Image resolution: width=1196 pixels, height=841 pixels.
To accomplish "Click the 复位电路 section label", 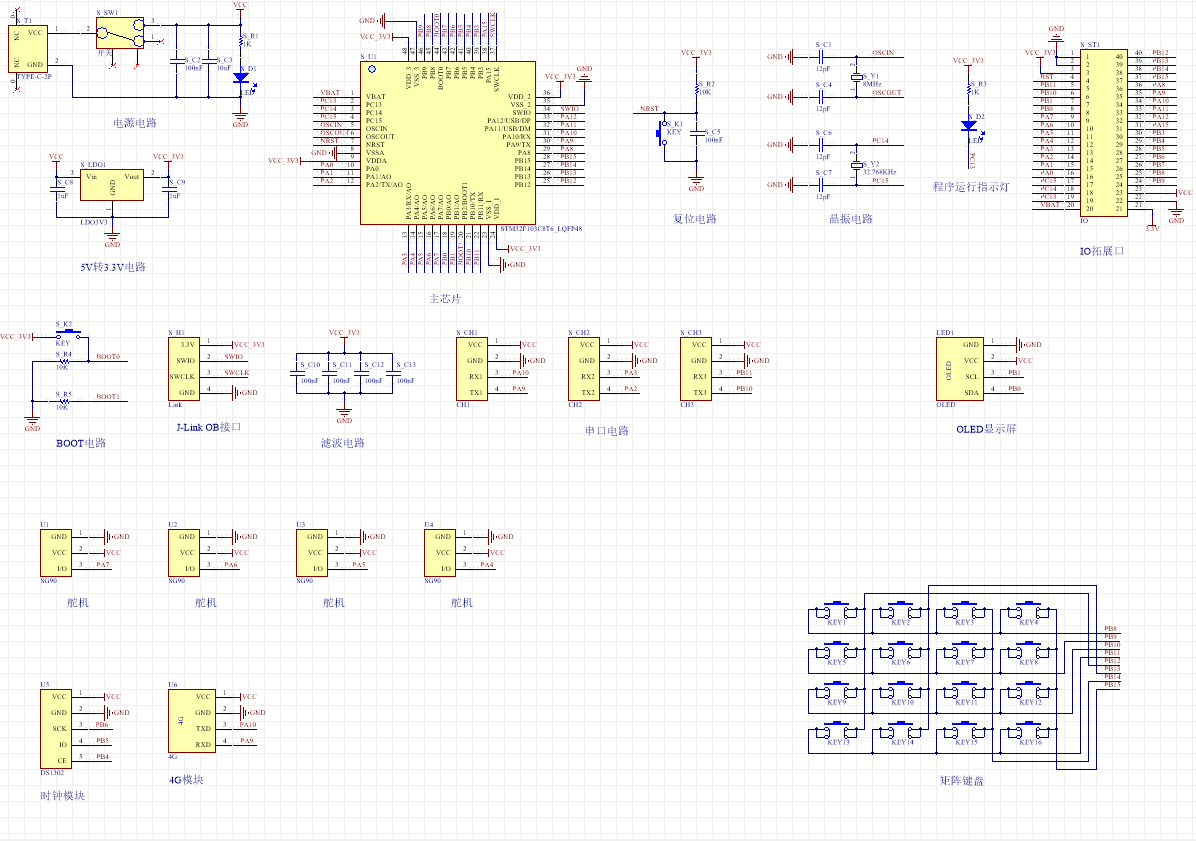I will click(695, 219).
